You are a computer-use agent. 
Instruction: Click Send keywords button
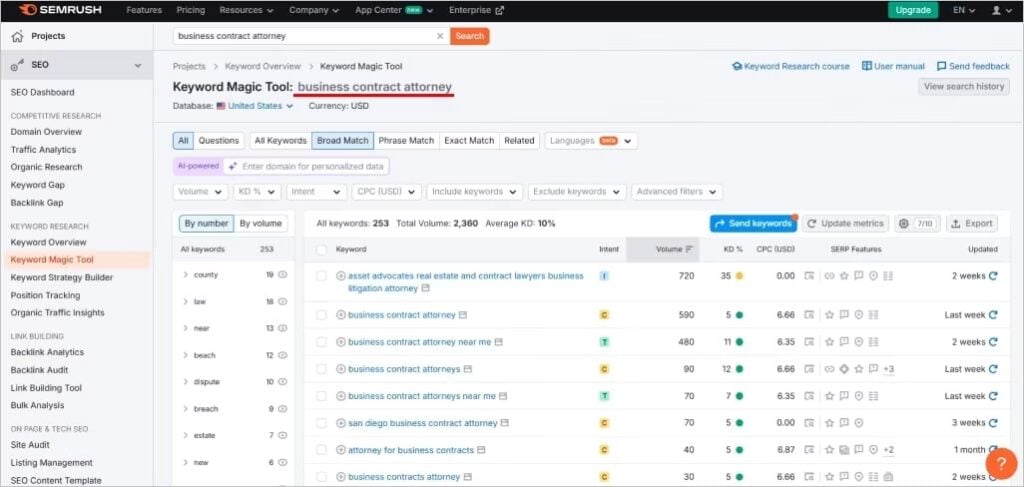click(x=754, y=223)
